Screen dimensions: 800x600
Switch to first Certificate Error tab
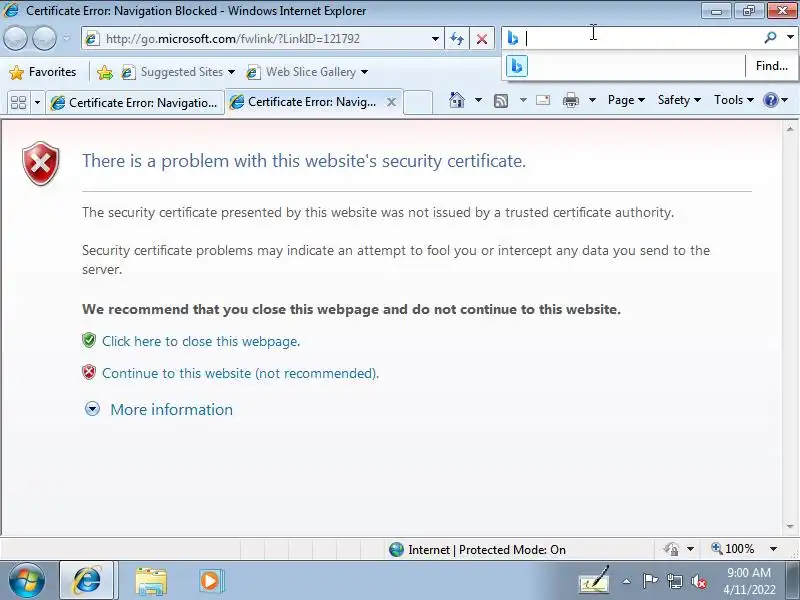tap(135, 103)
